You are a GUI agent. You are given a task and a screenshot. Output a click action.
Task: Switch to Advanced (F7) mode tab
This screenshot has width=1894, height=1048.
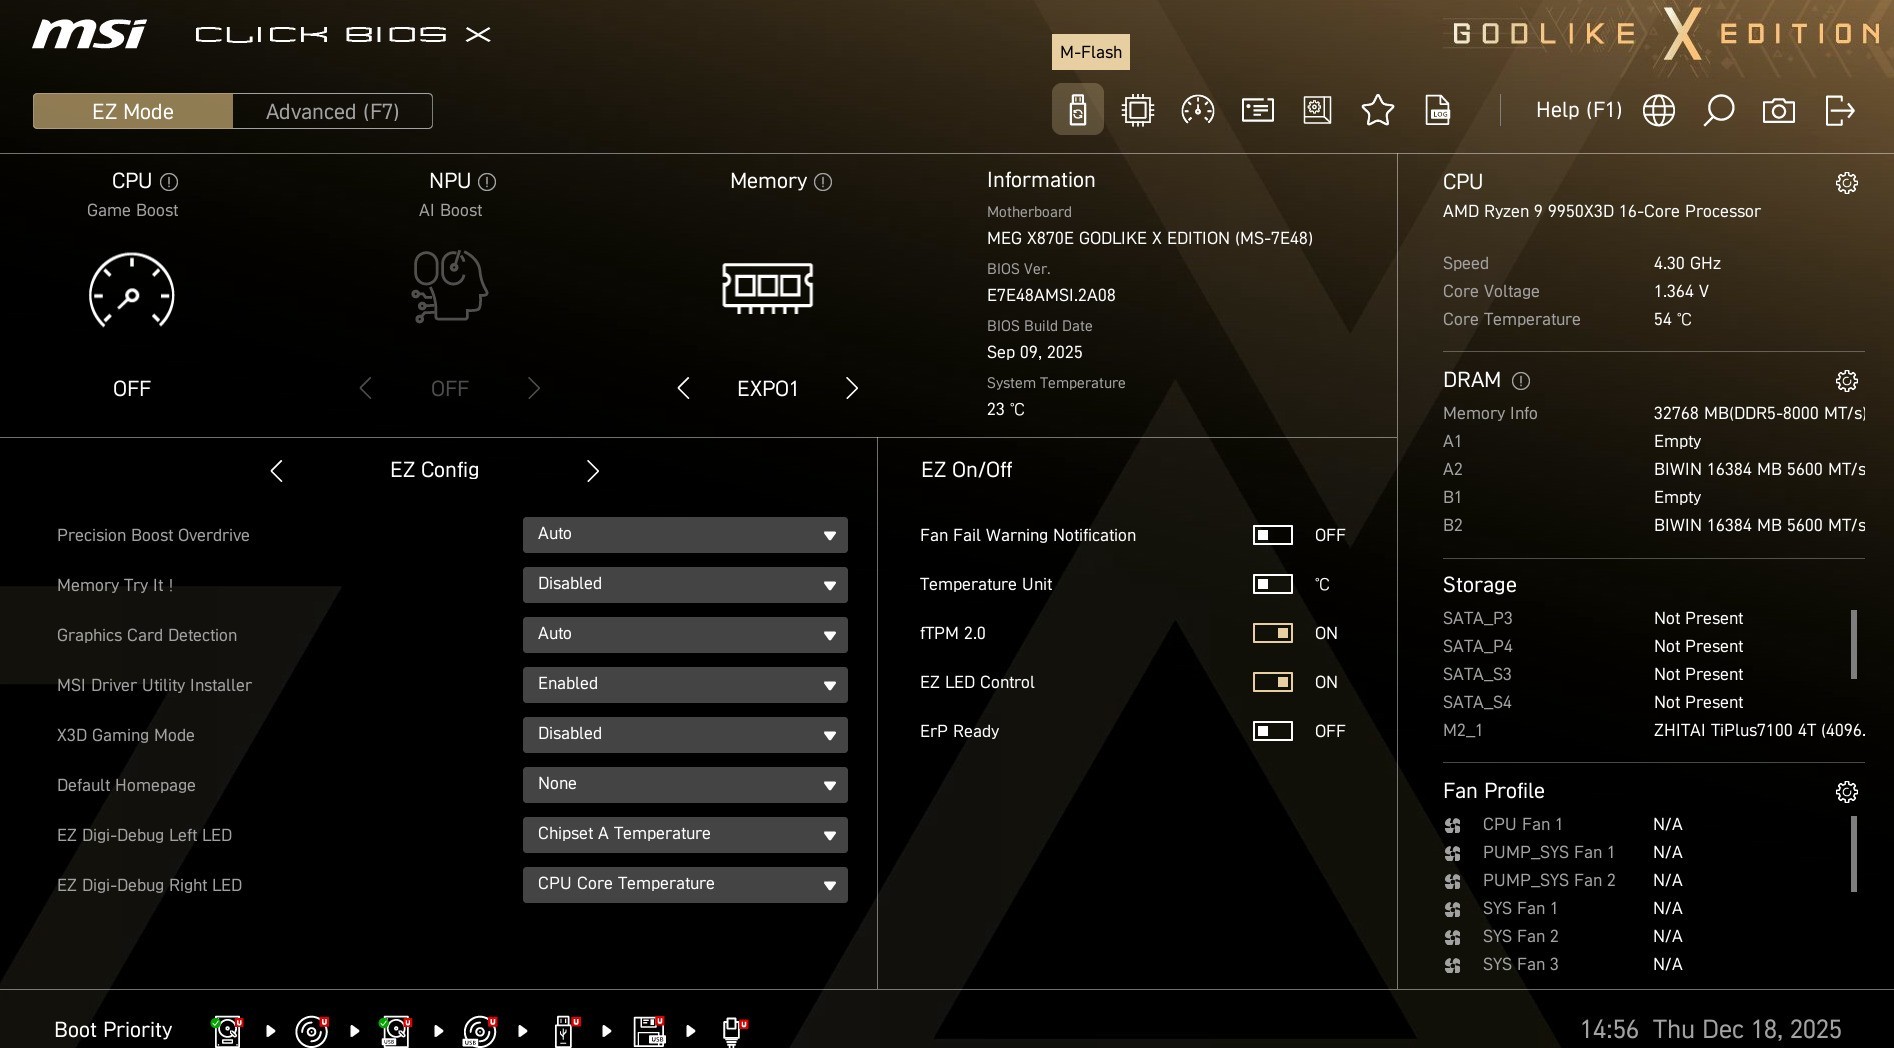[332, 111]
